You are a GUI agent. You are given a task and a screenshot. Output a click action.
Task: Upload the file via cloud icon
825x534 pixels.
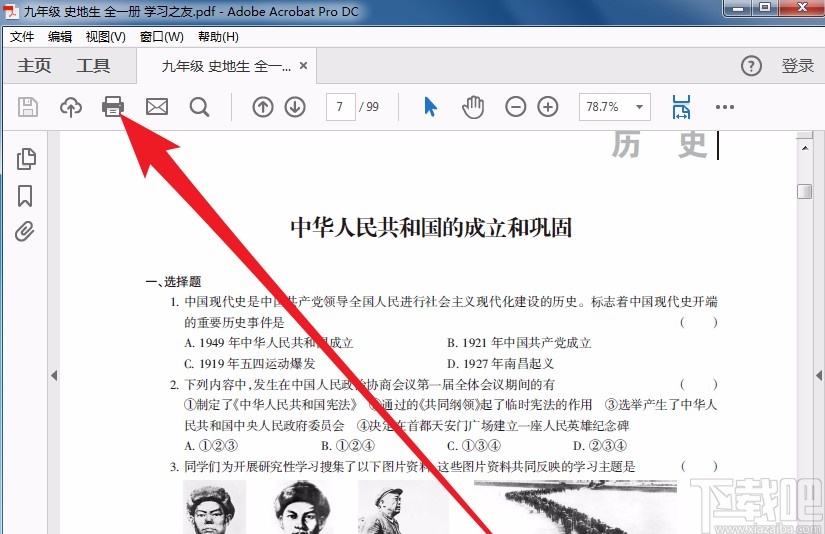[x=71, y=107]
